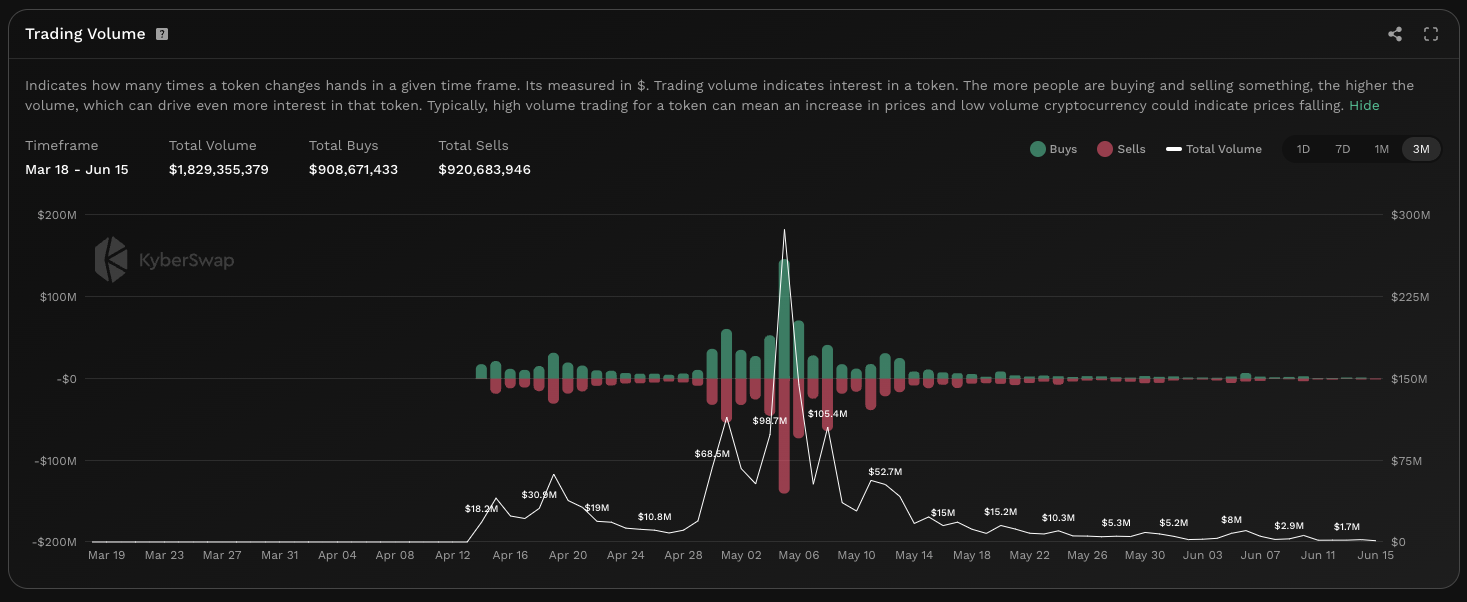Click the Trading Volume title
The image size is (1467, 602).
pyautogui.click(x=85, y=34)
